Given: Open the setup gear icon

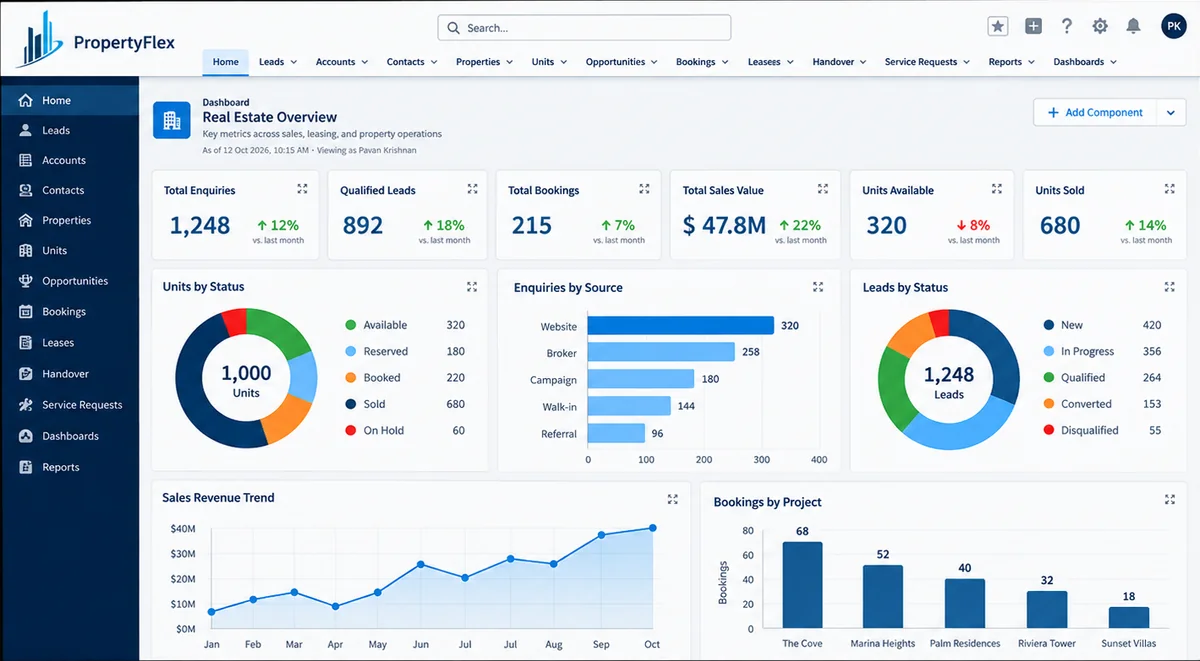Looking at the screenshot, I should pos(1100,27).
